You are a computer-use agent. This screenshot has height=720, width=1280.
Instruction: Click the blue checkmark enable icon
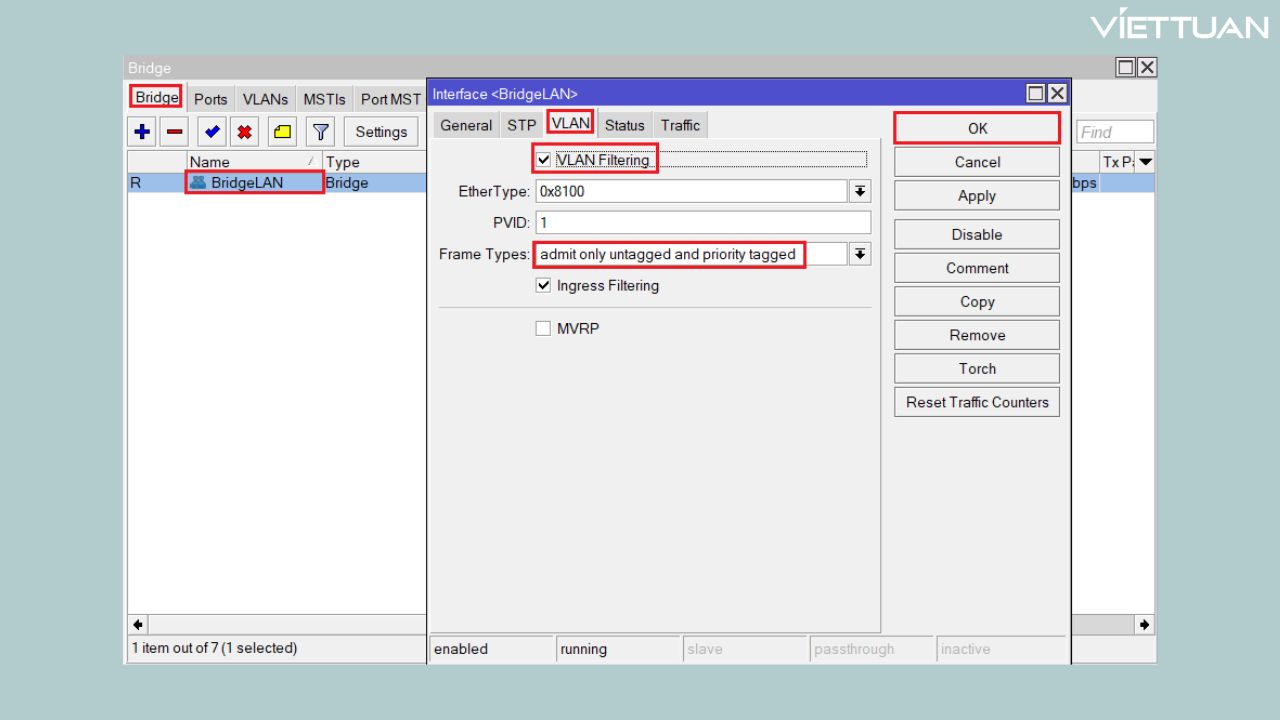(x=211, y=131)
